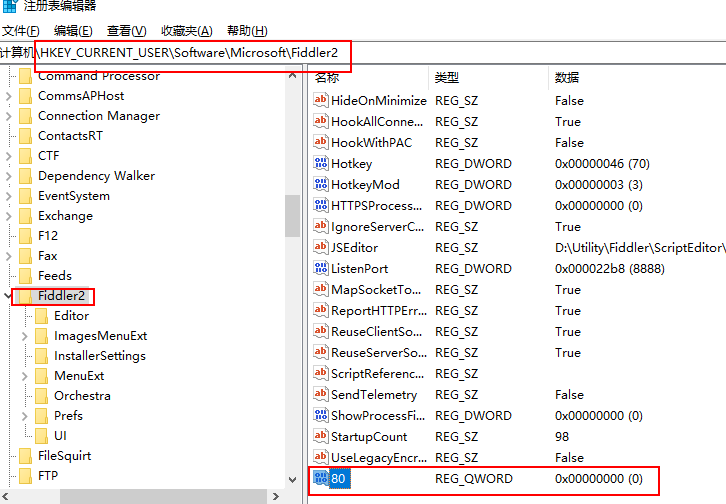Open the 收藏夹(A) menu
The width and height of the screenshot is (726, 504).
[x=187, y=31]
